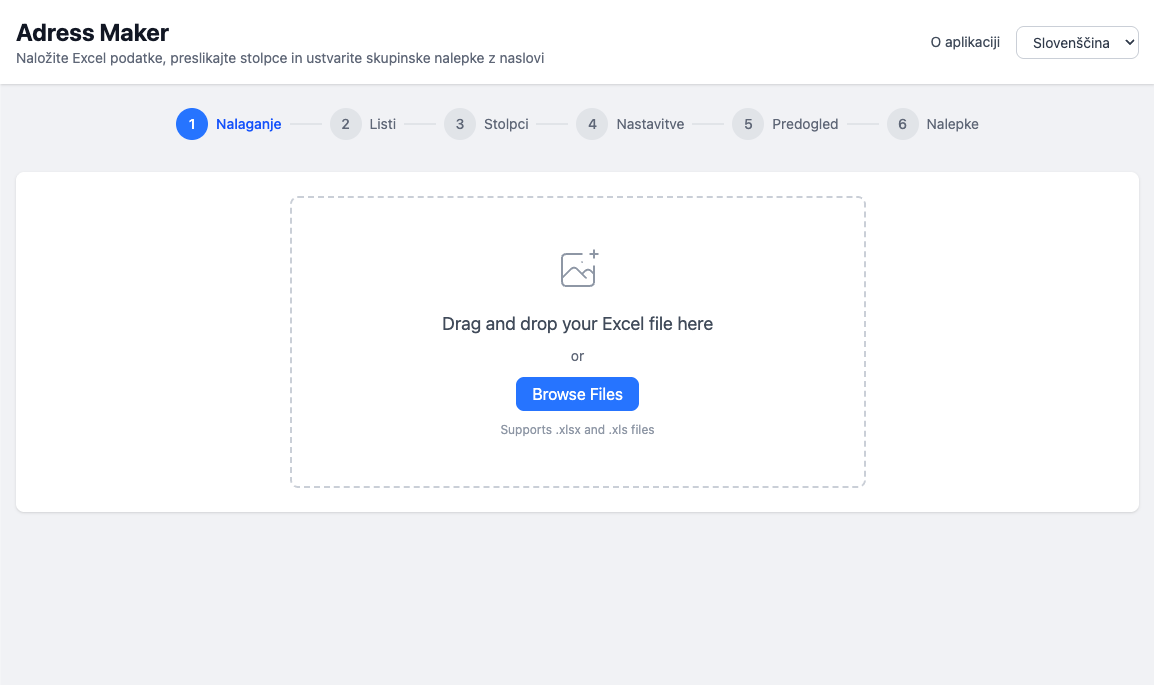Click step 2 circle for Listi

click(x=345, y=124)
